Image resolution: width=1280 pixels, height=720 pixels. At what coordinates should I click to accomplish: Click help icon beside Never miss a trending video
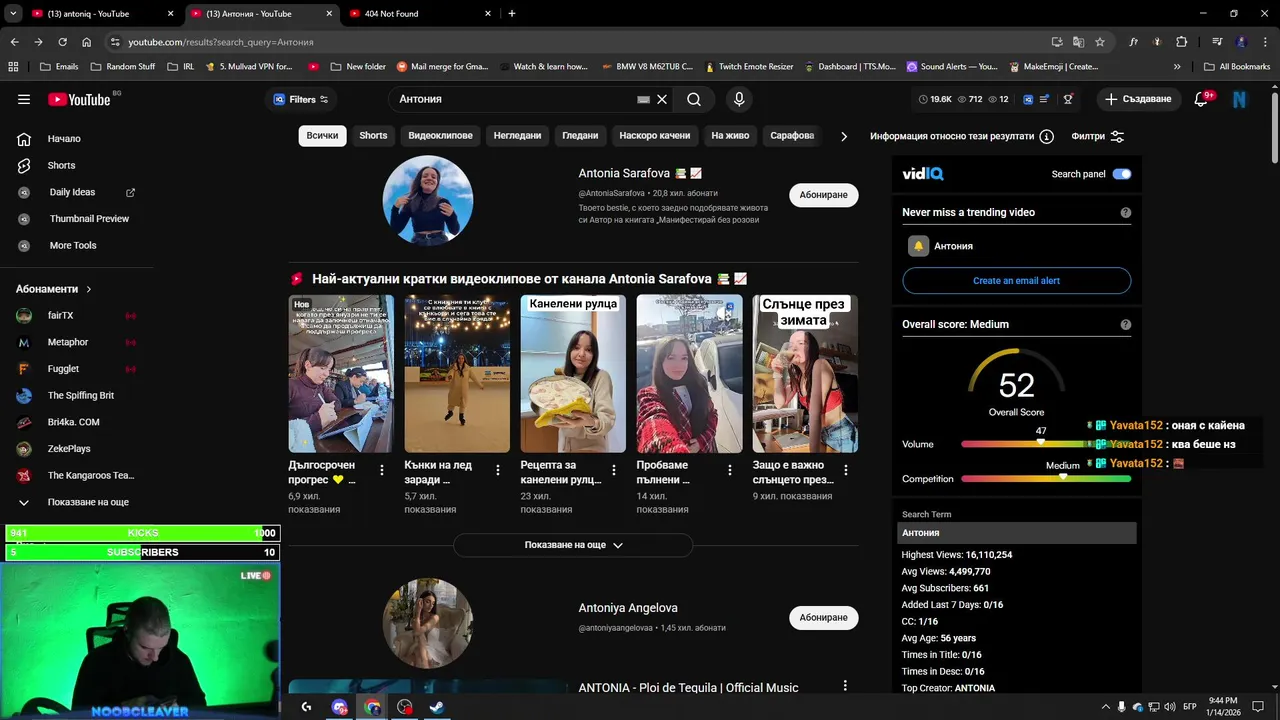[x=1126, y=212]
